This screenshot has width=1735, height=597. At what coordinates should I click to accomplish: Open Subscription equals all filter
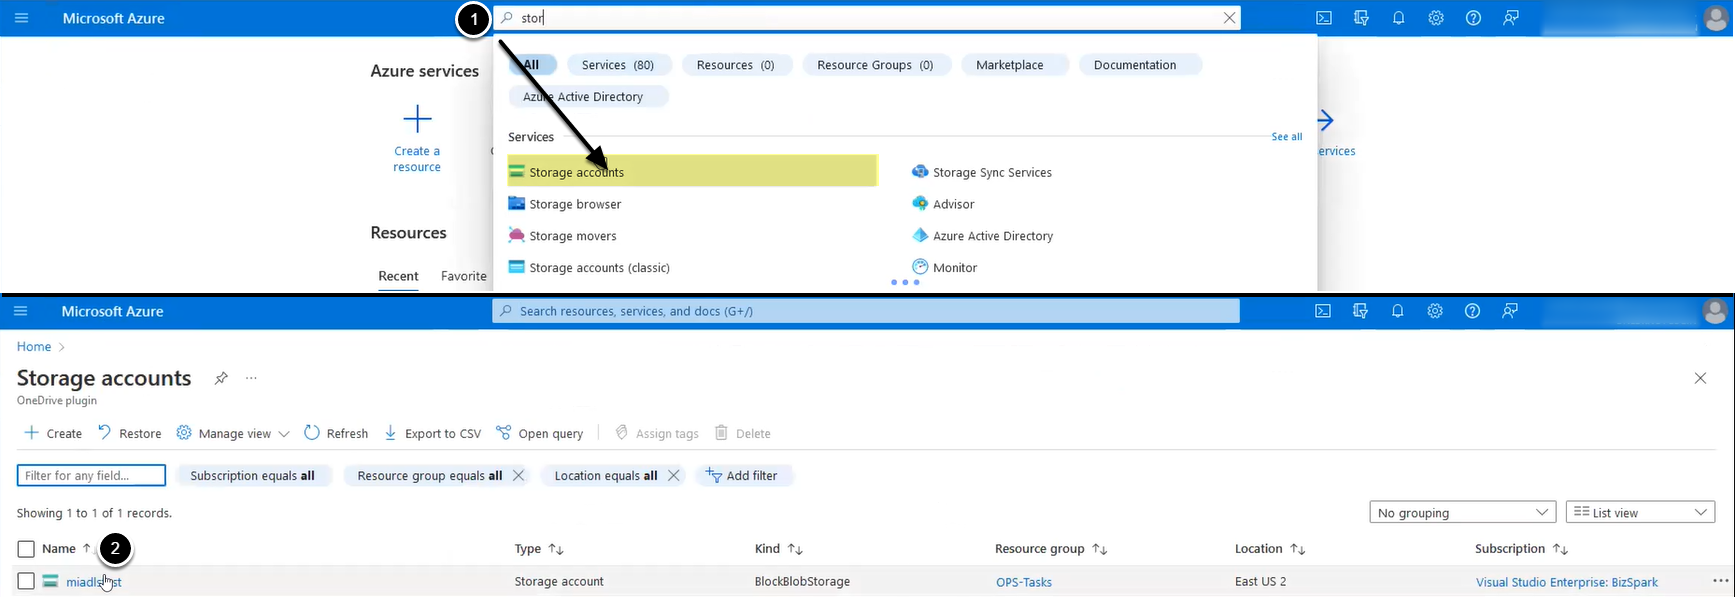253,476
